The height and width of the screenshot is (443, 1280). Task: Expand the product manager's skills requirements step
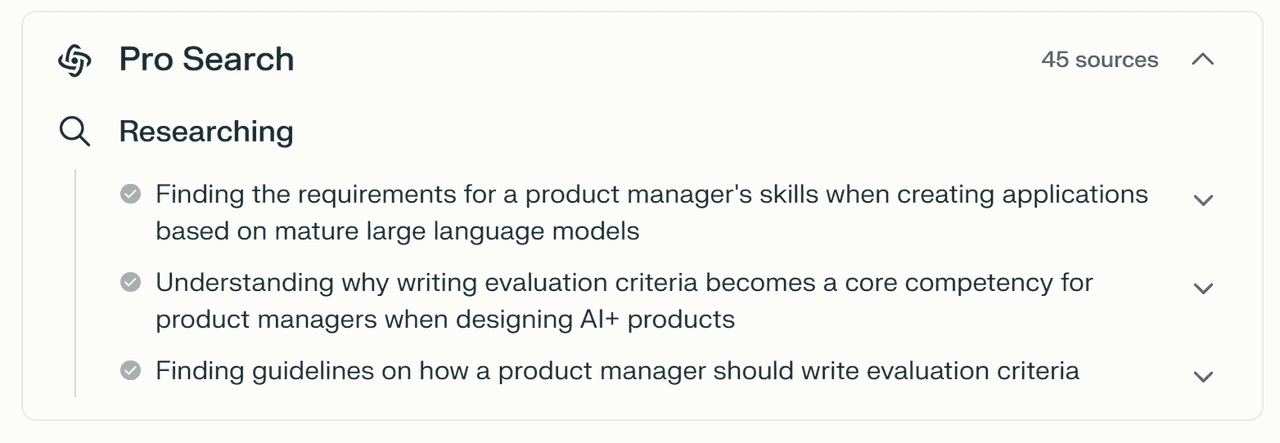[x=1203, y=200]
